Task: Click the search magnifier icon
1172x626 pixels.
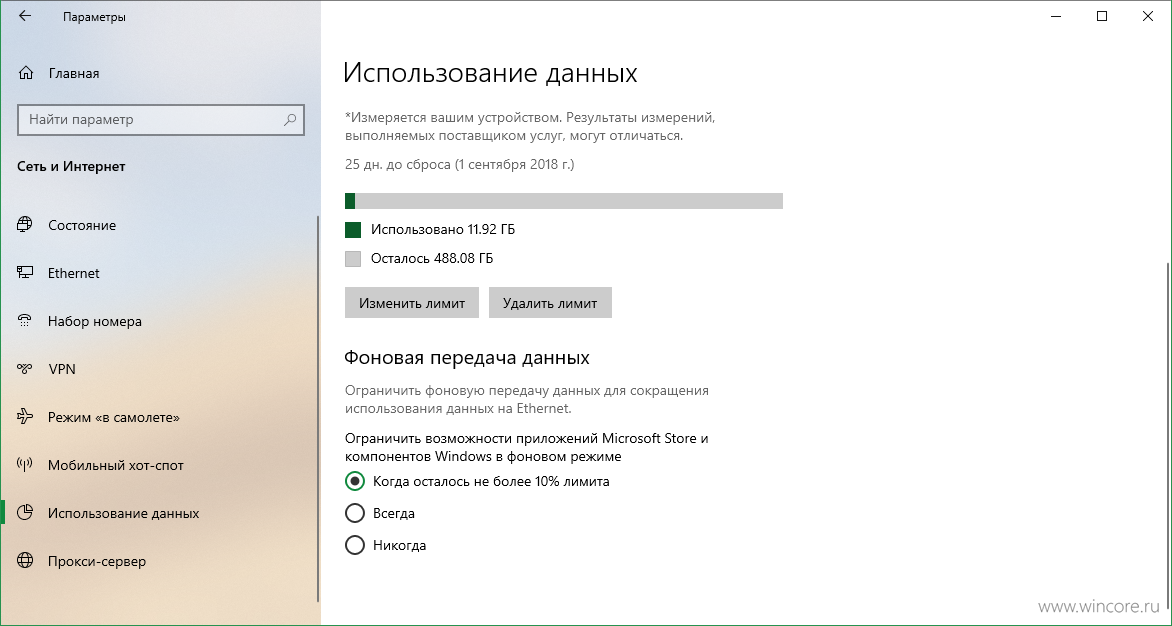Action: pyautogui.click(x=290, y=120)
